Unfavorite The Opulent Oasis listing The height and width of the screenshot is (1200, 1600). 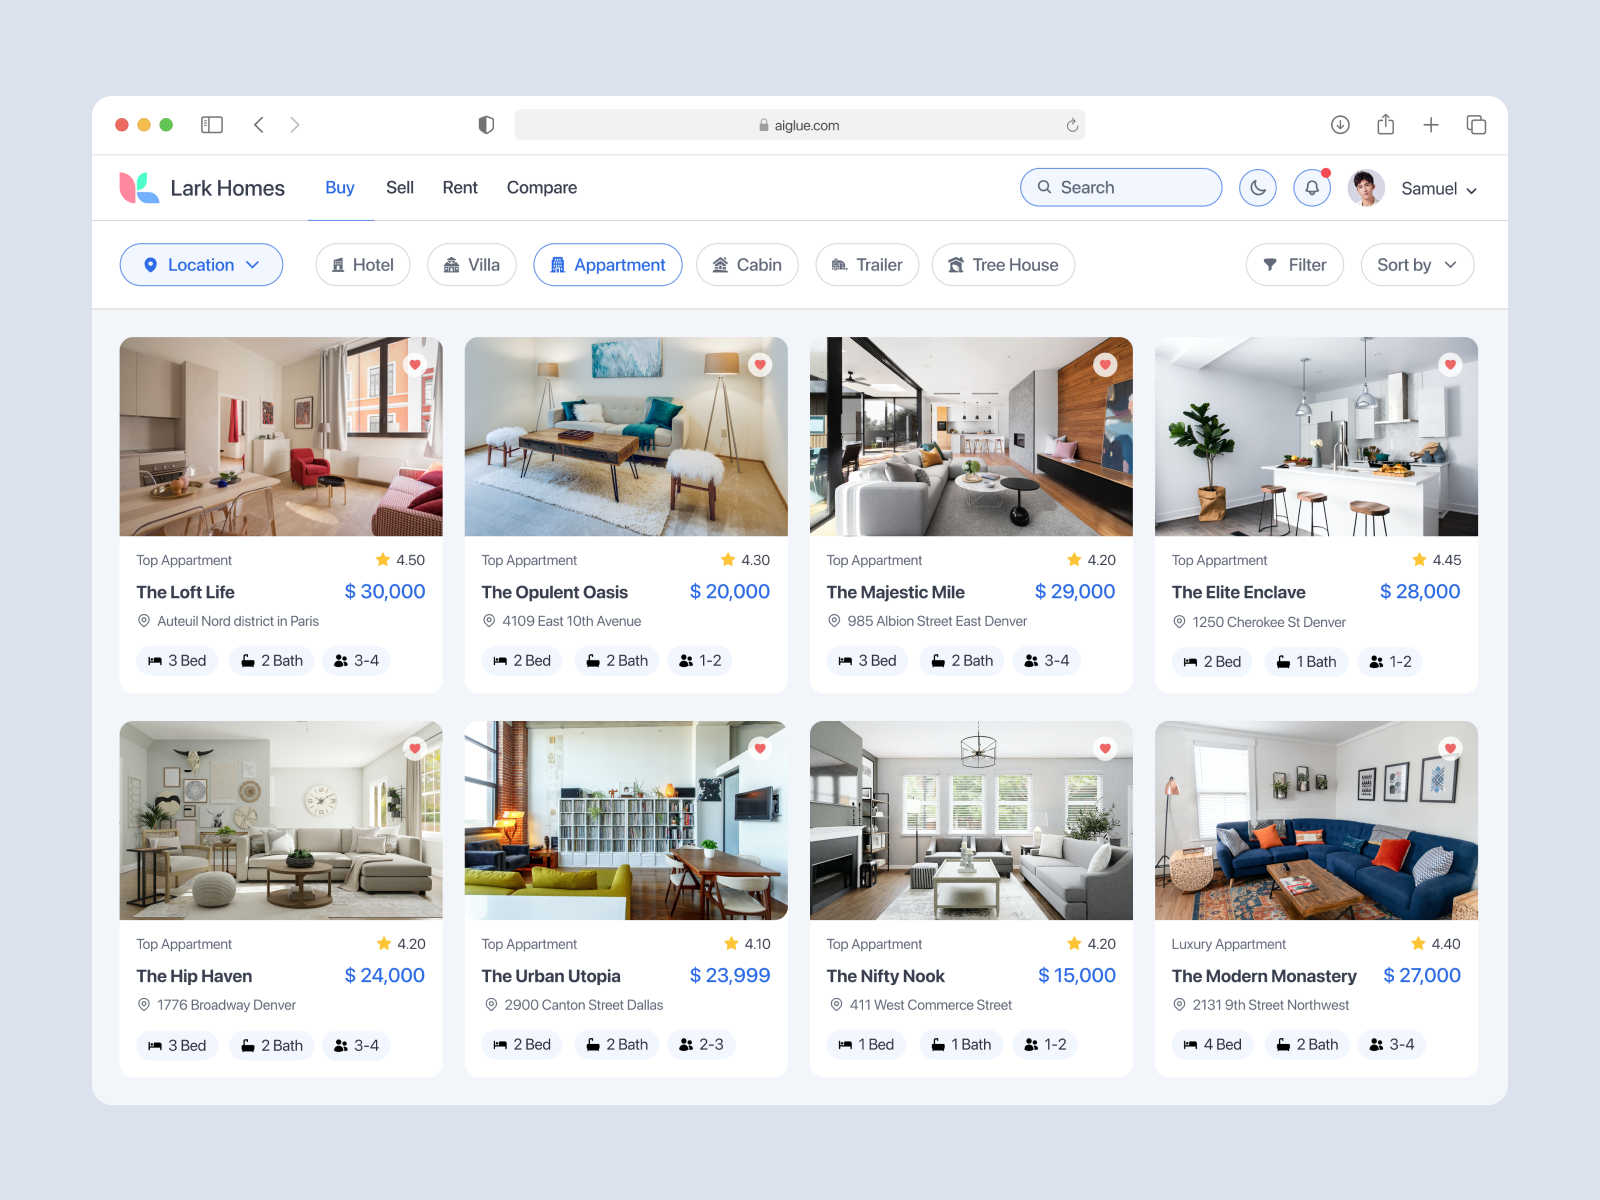click(760, 365)
